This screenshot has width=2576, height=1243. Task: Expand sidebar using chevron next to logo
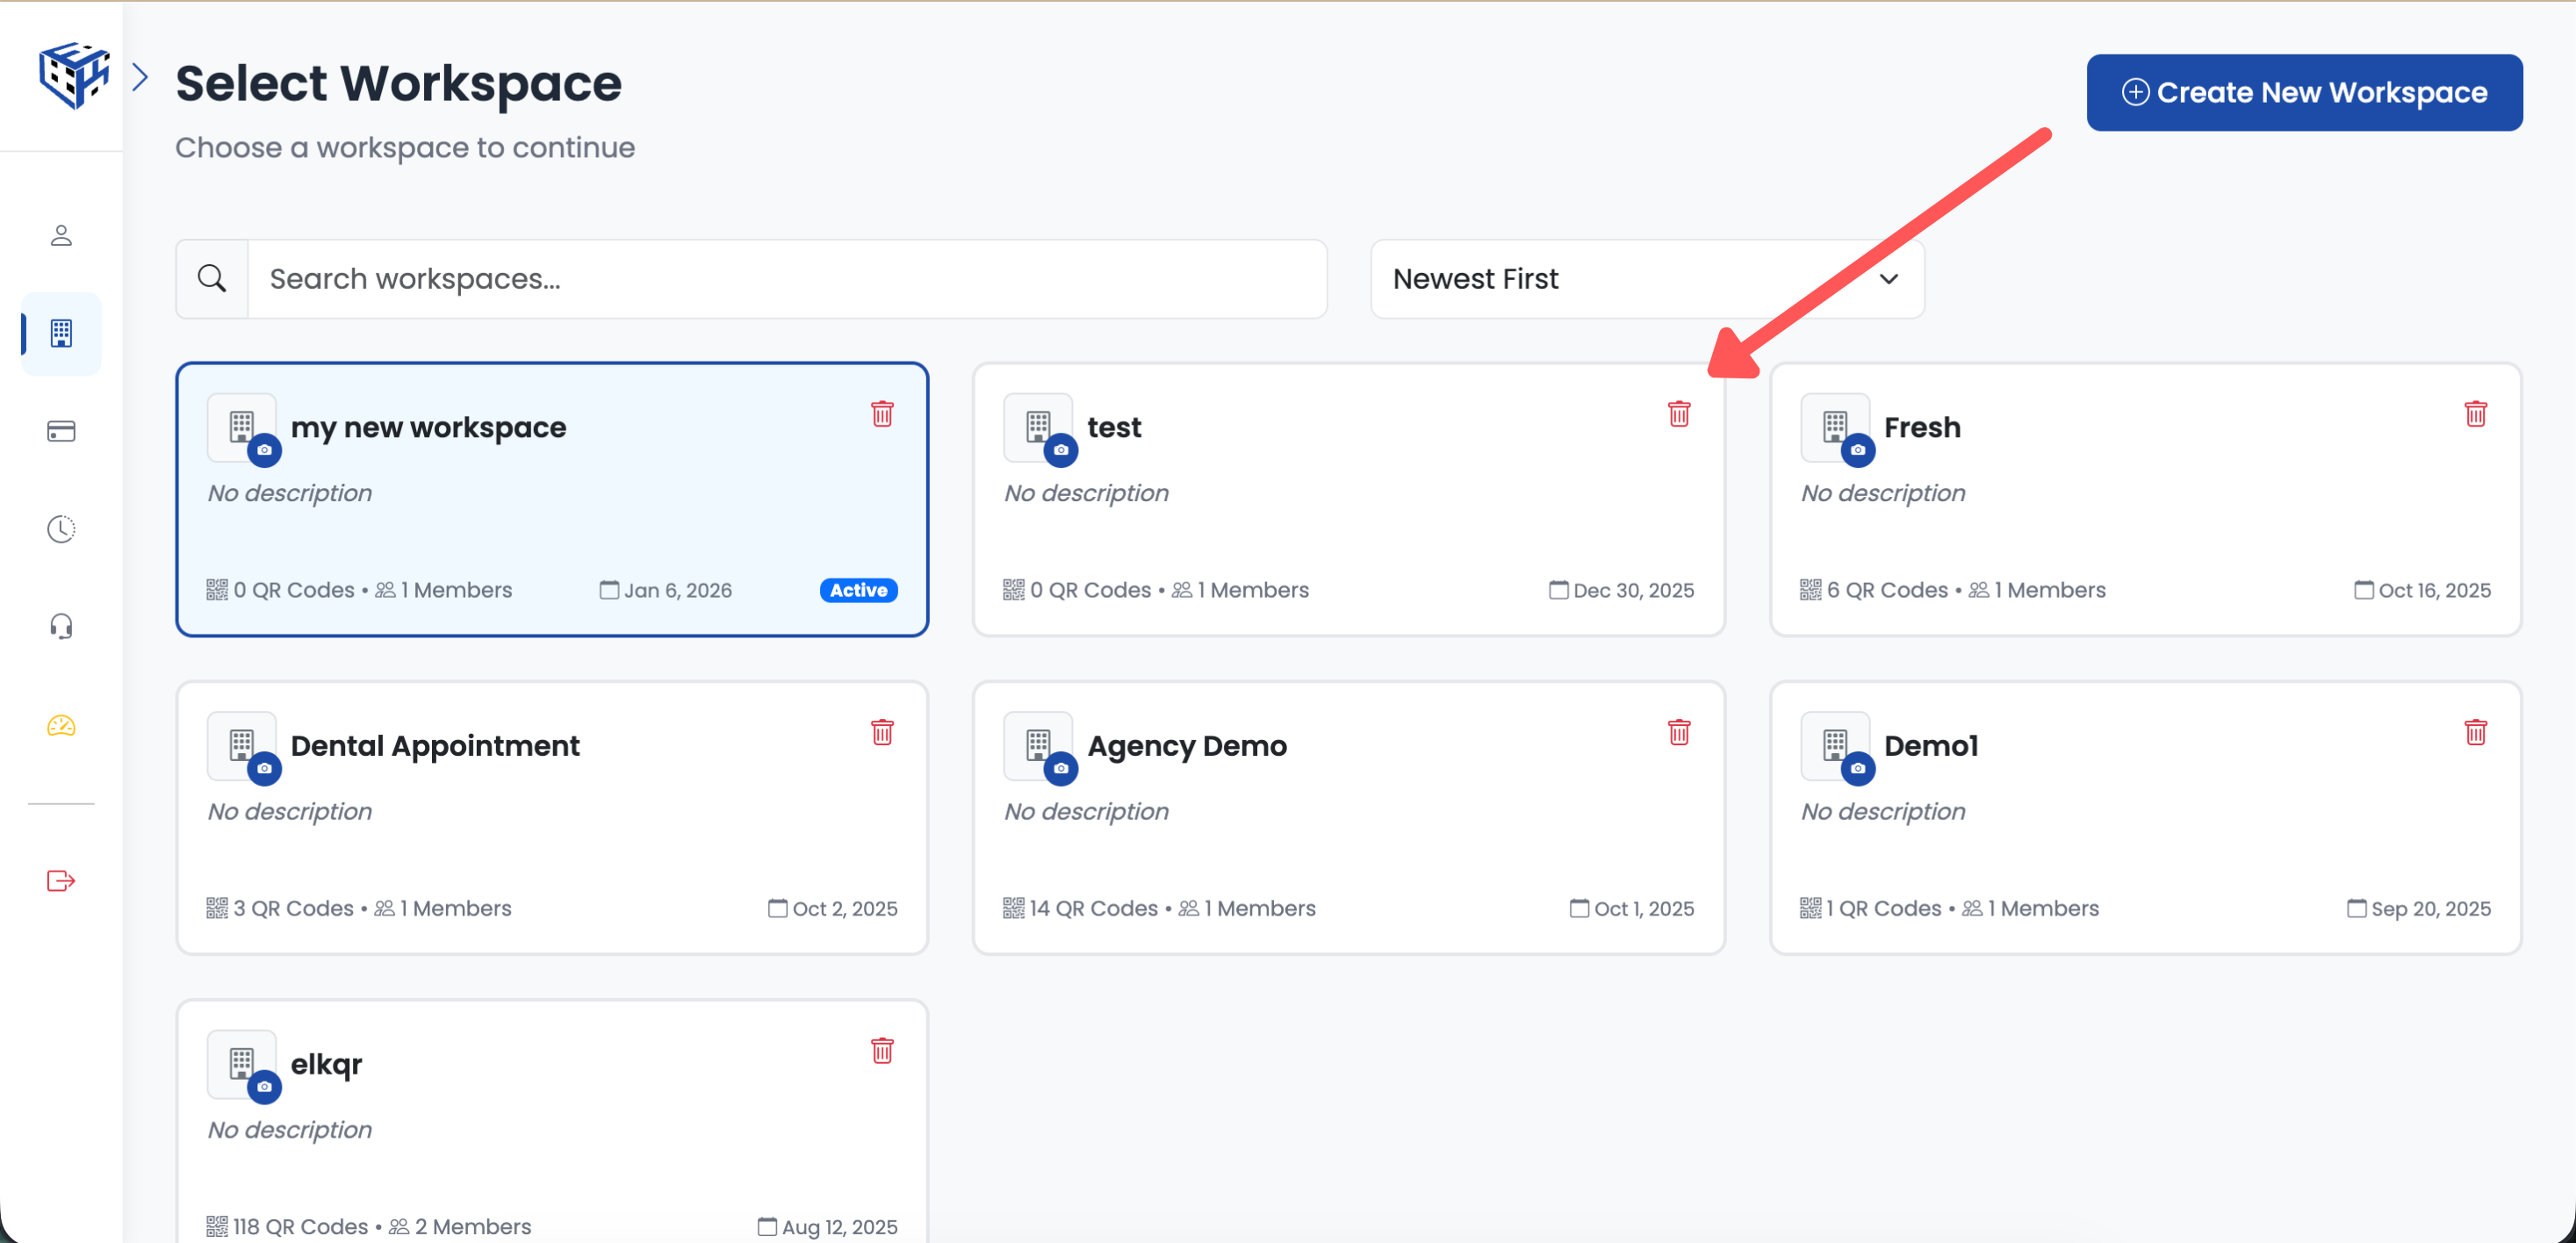click(140, 77)
